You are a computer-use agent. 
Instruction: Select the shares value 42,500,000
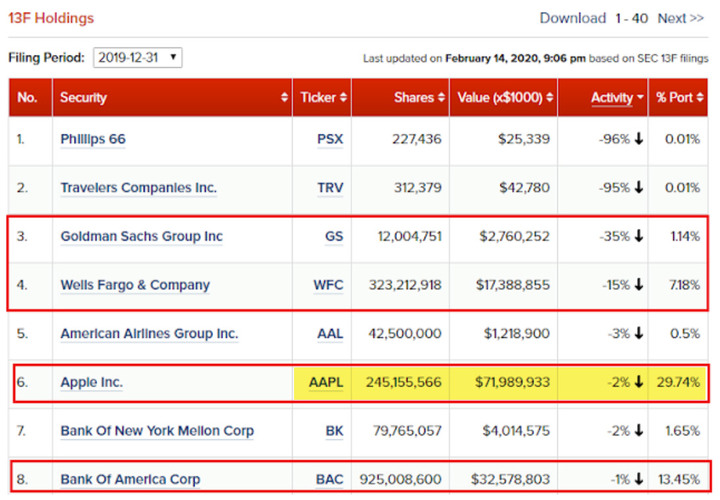click(405, 334)
